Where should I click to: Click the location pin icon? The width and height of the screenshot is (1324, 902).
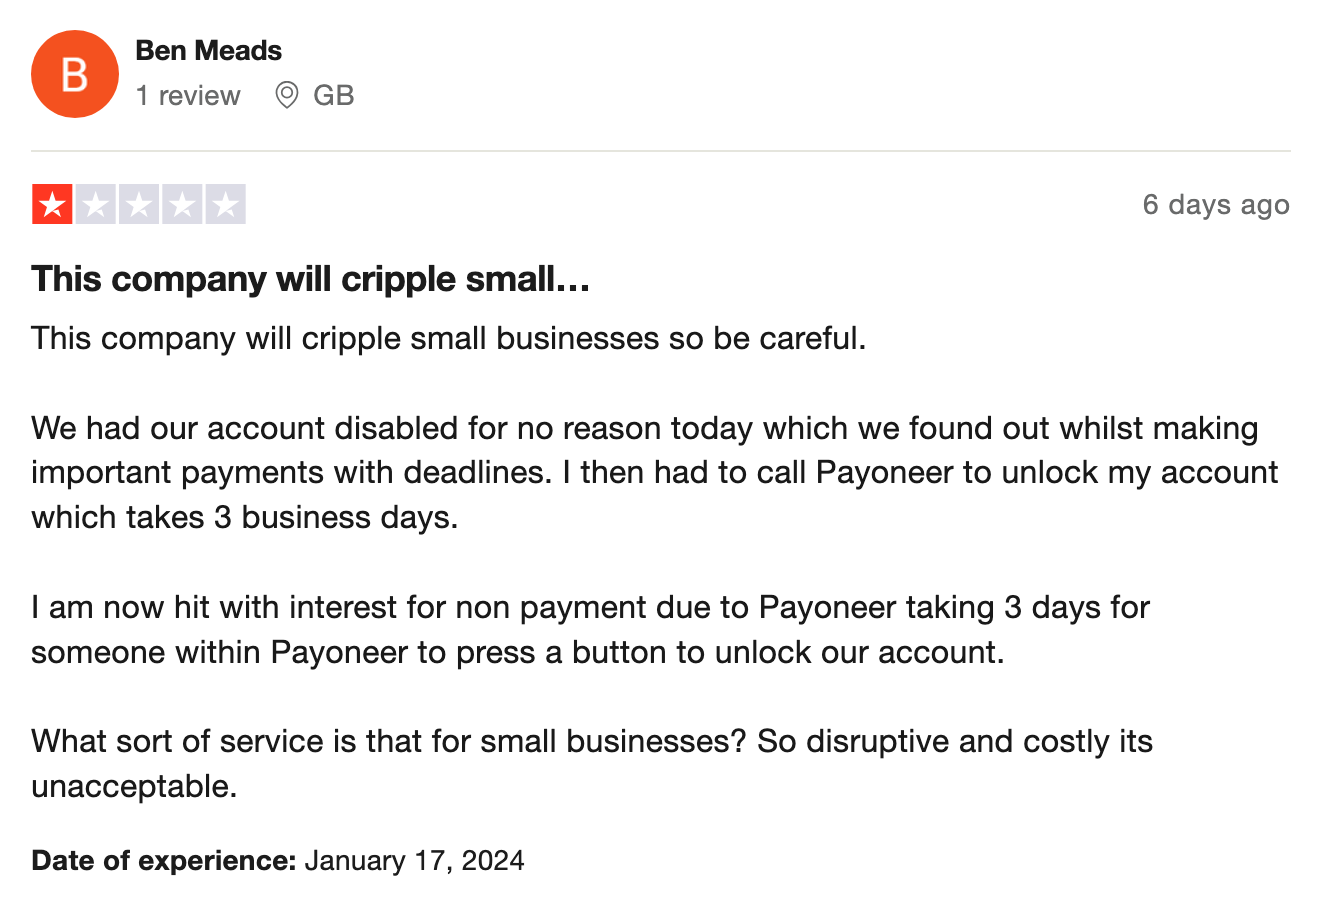[287, 96]
